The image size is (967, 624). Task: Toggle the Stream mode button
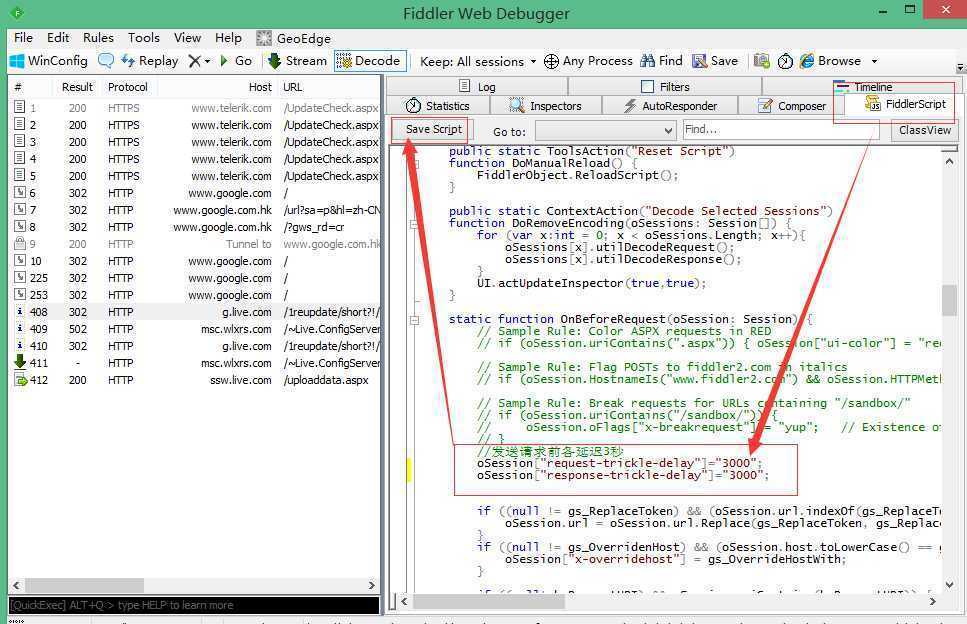[x=297, y=61]
